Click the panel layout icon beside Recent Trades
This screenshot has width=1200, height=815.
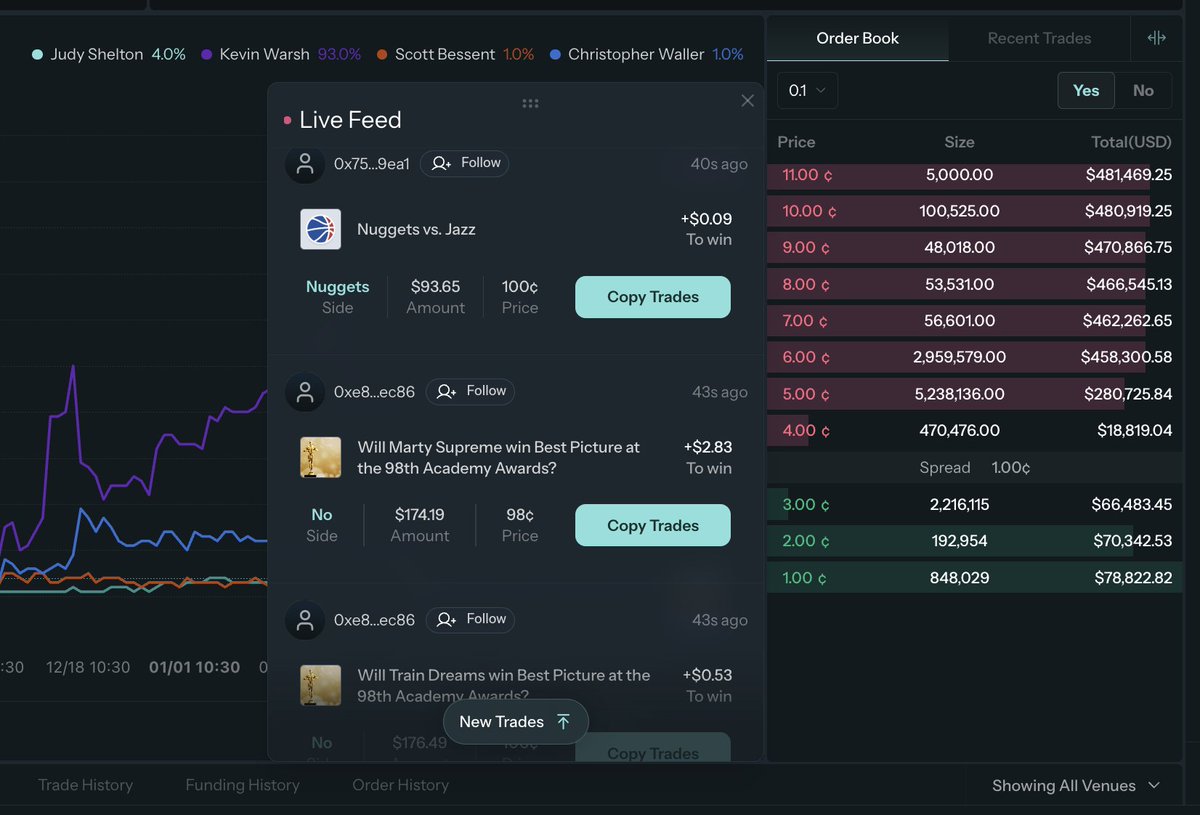[x=1156, y=37]
